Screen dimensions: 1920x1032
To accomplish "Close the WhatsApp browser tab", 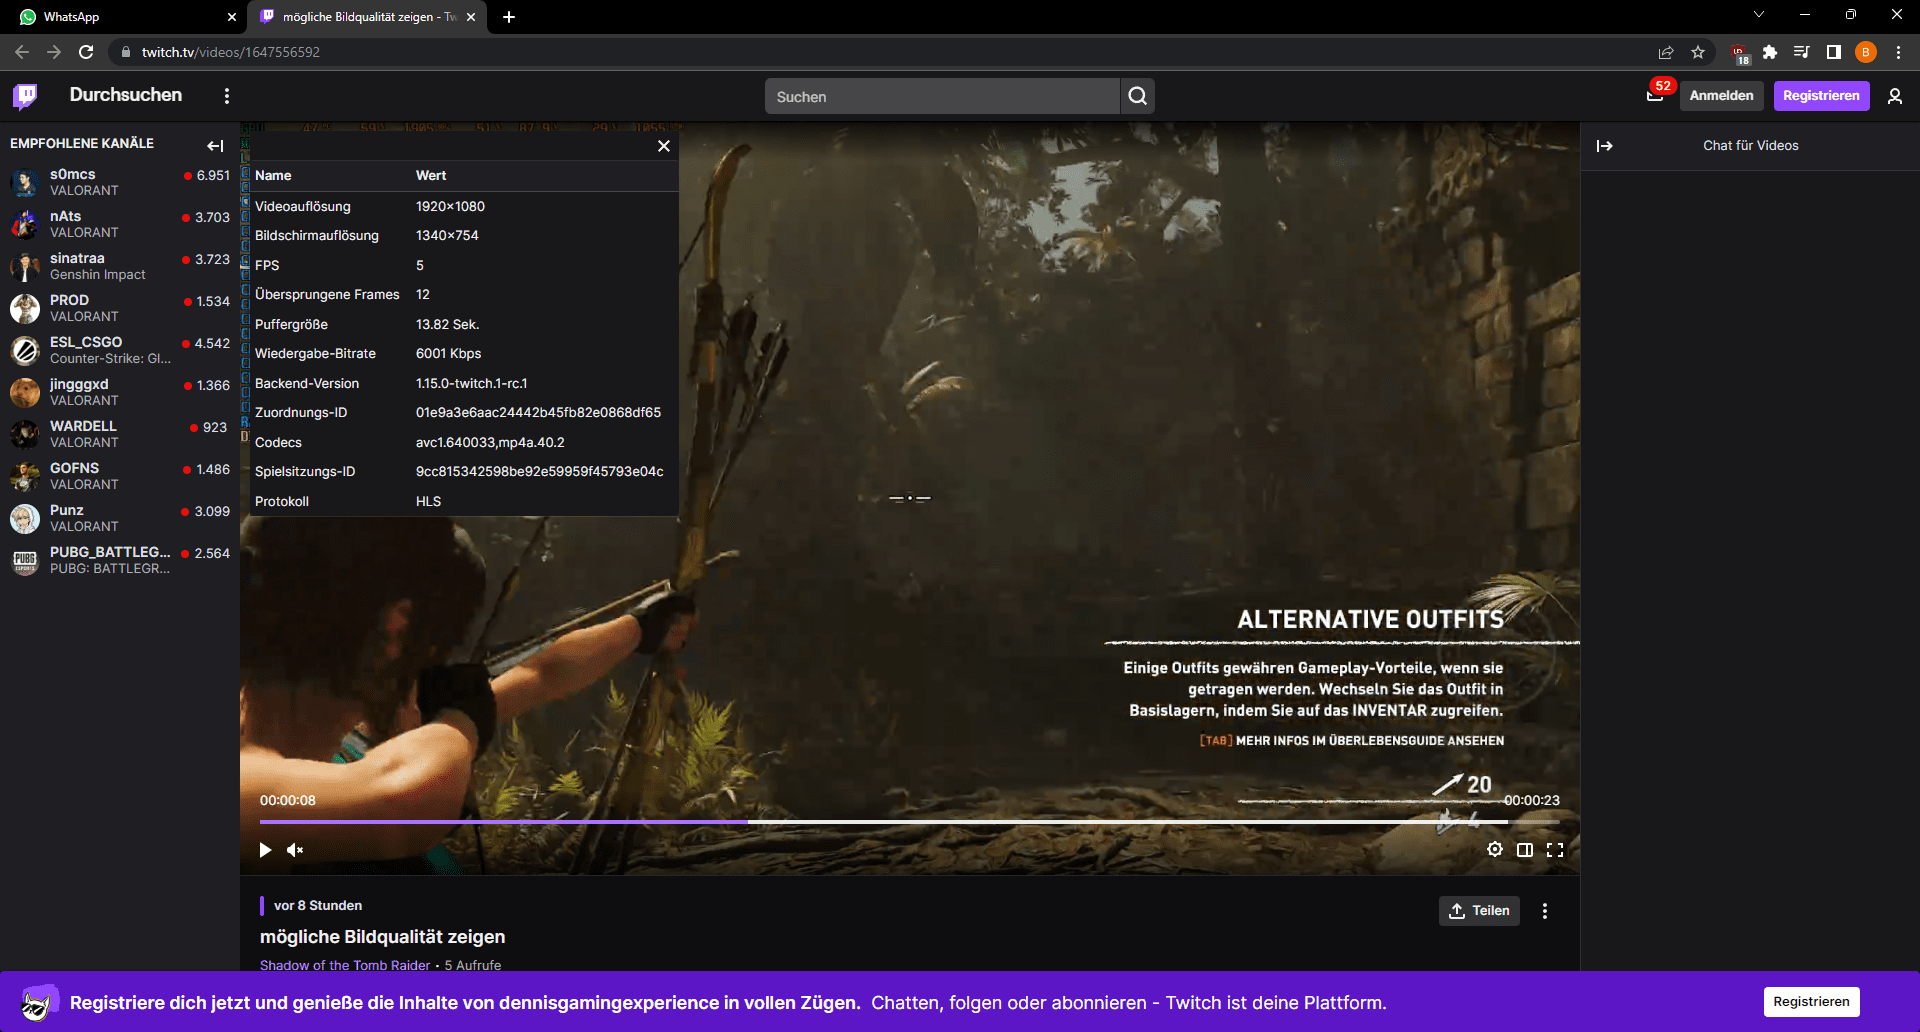I will [232, 17].
